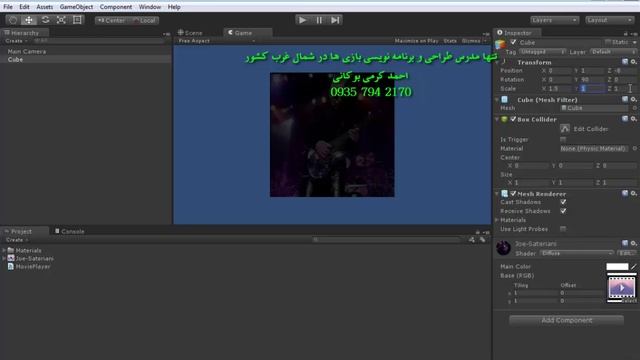
Task: Click the shader Edit button
Action: pyautogui.click(x=626, y=253)
